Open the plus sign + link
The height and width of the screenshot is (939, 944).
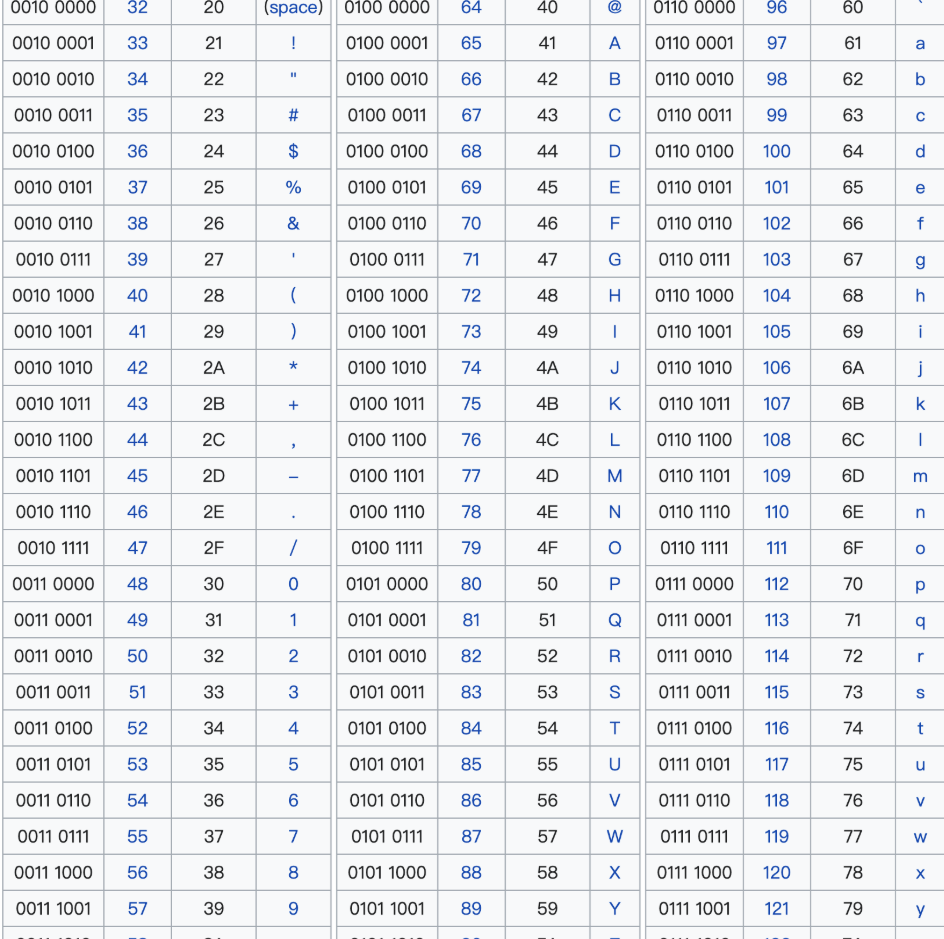click(293, 404)
